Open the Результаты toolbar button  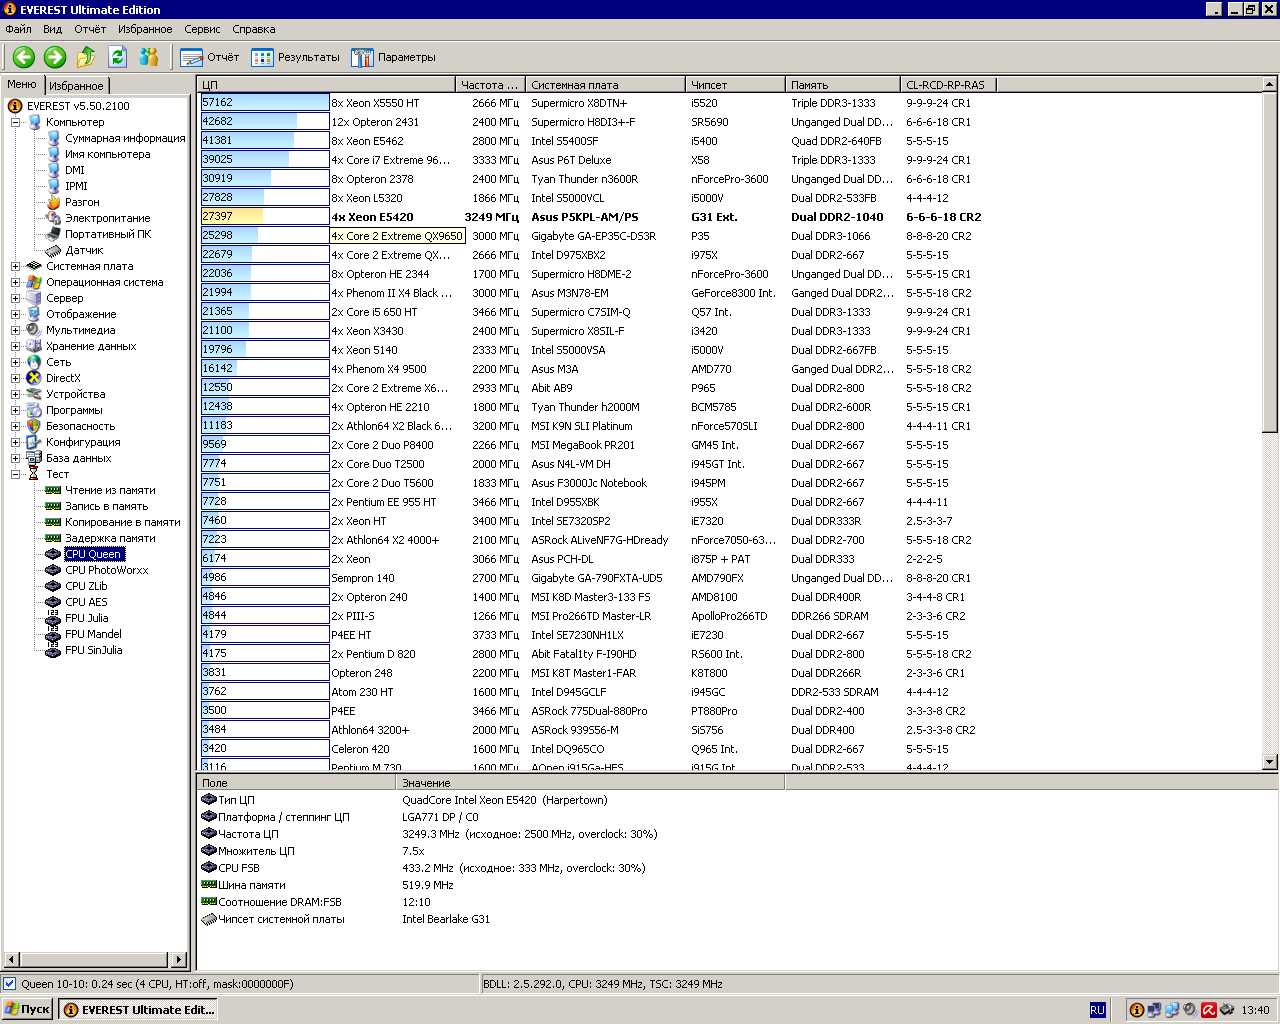coord(295,57)
